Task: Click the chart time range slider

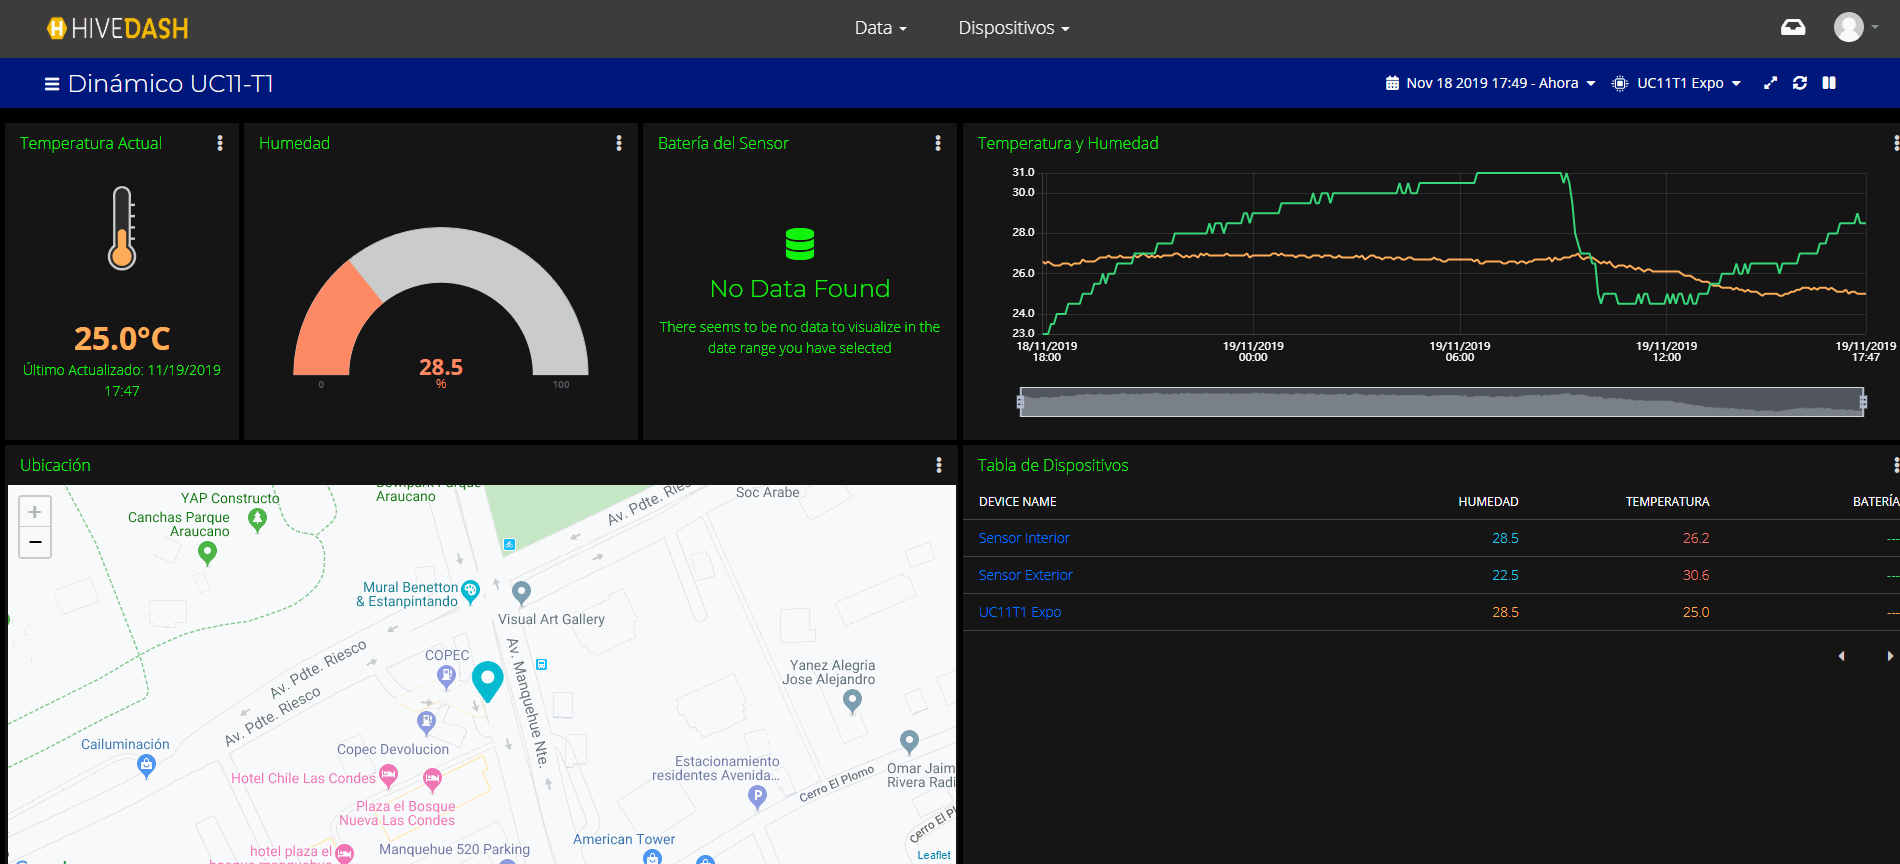Action: coord(1441,402)
